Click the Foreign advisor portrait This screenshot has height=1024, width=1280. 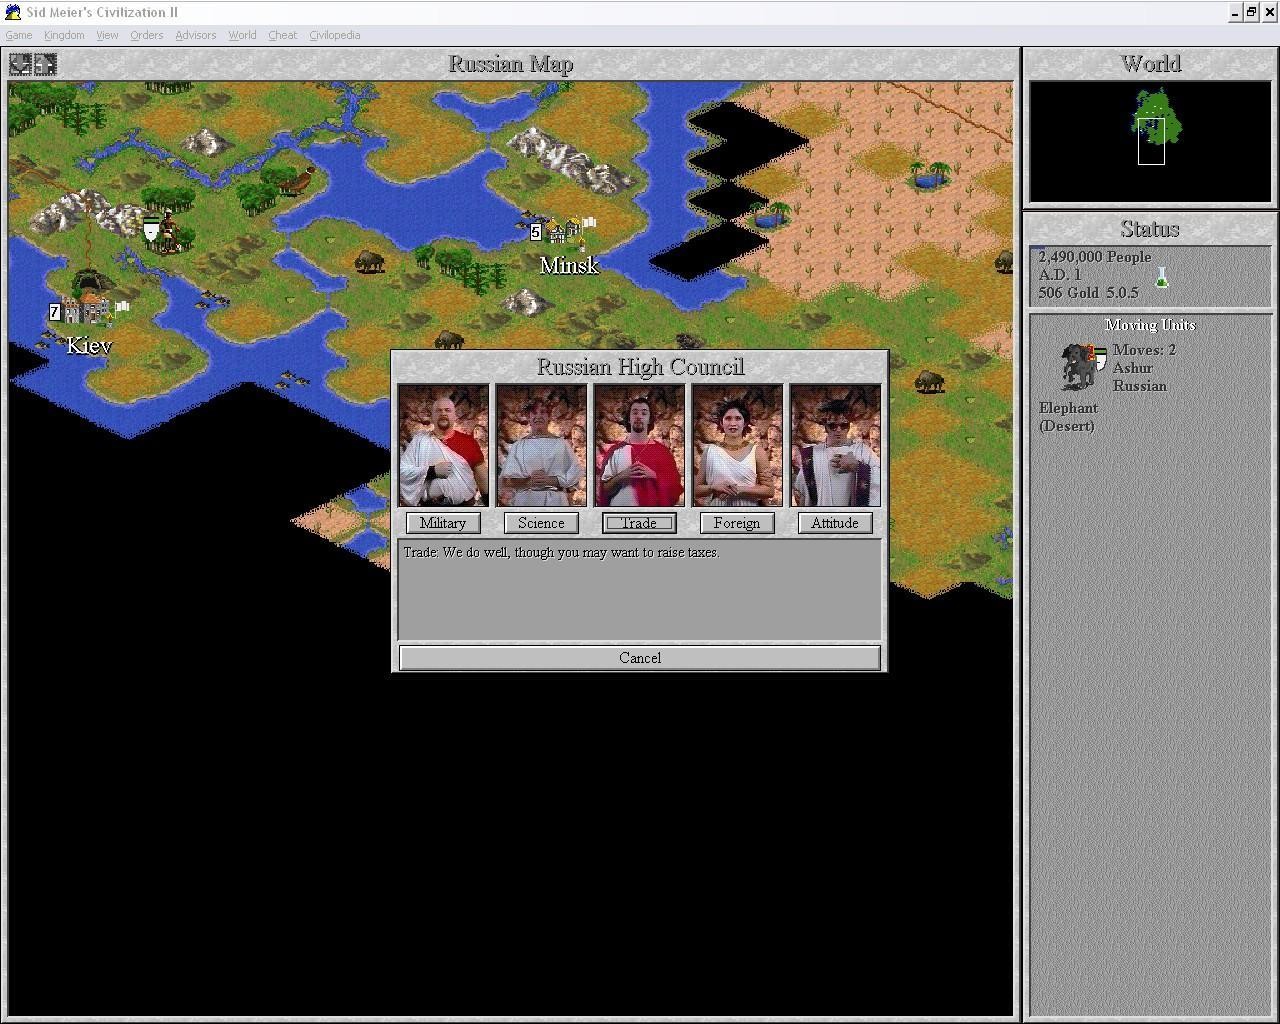coord(737,445)
